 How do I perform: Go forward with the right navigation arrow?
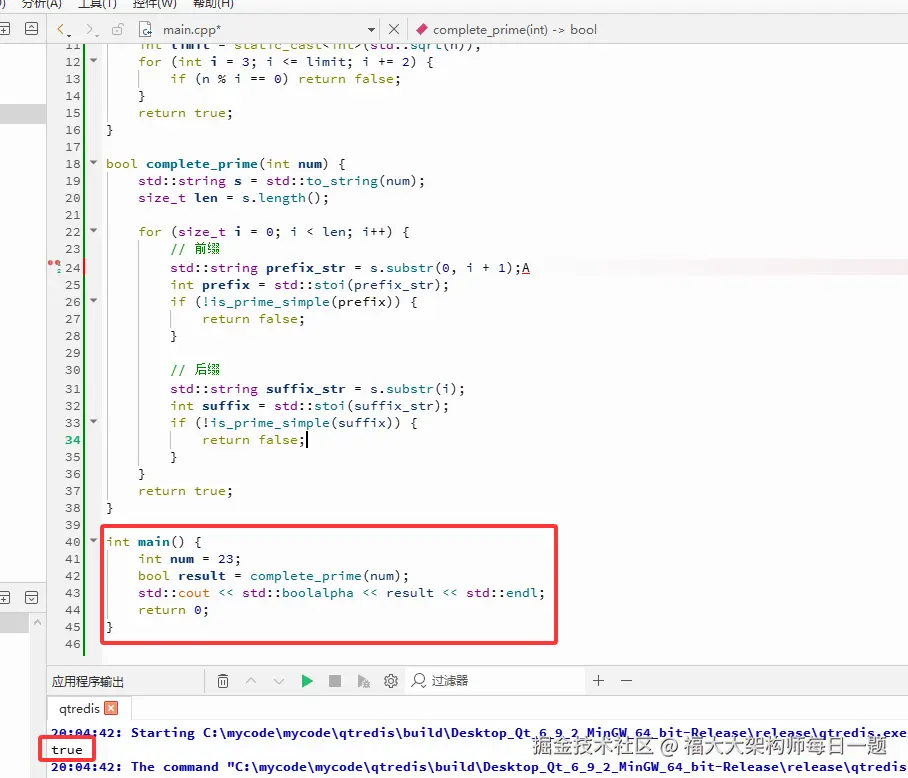(90, 29)
